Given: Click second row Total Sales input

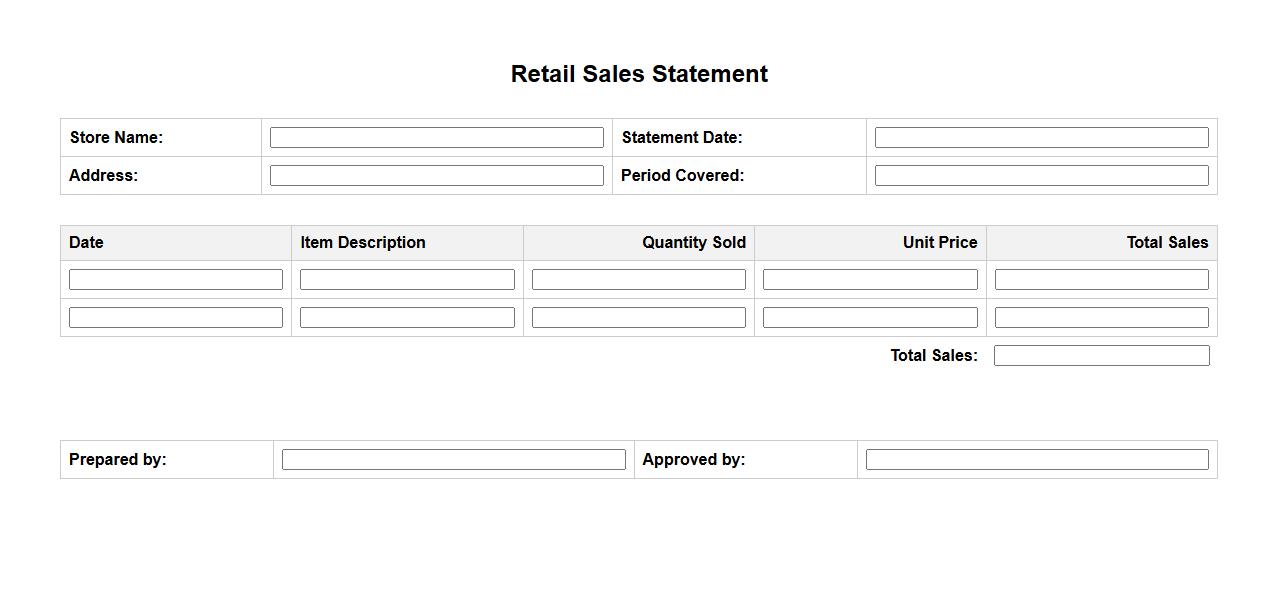Looking at the screenshot, I should tap(1101, 318).
